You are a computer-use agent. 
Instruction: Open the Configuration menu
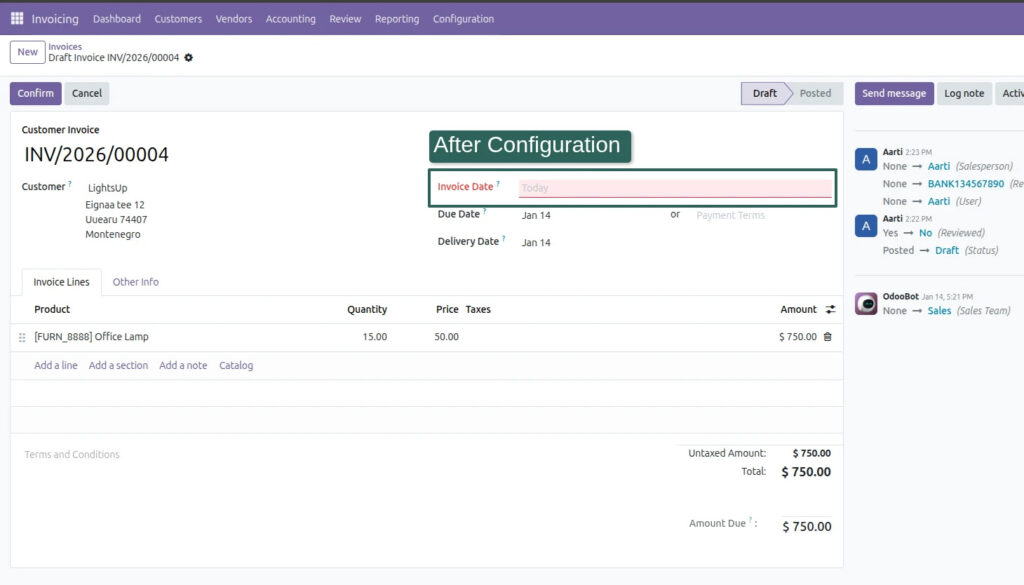tap(463, 19)
